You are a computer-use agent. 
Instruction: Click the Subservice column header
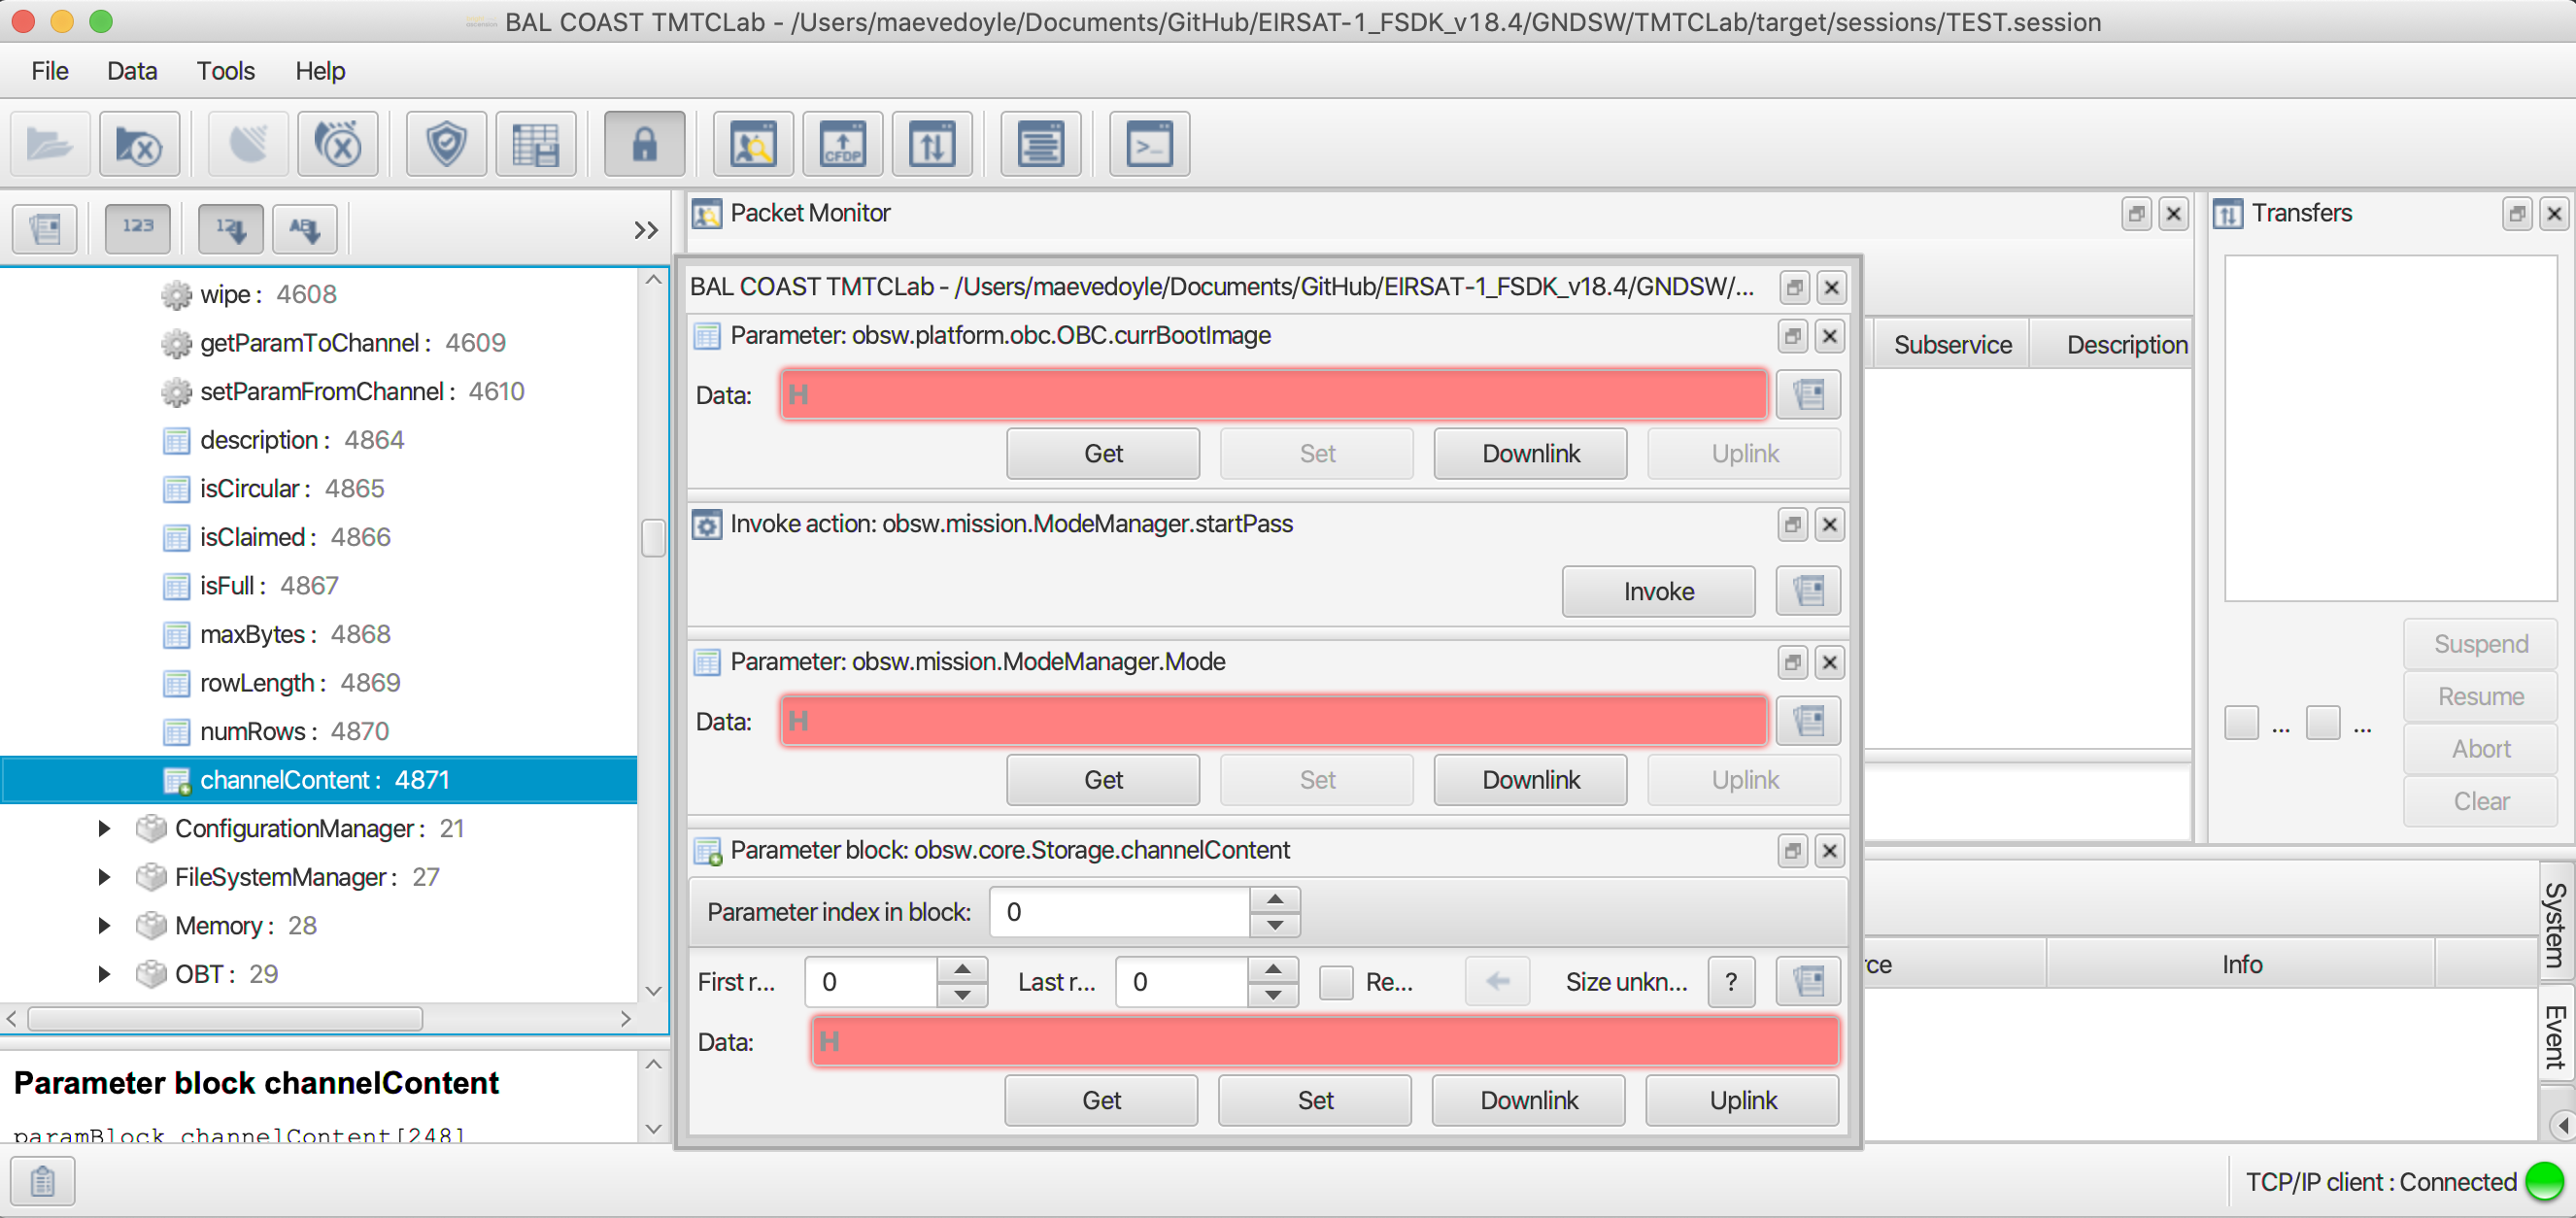pyautogui.click(x=1952, y=345)
